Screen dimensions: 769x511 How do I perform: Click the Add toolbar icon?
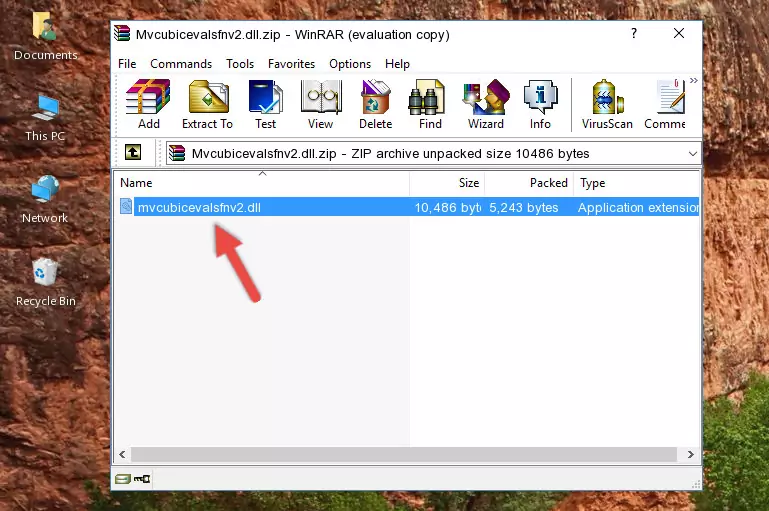click(x=148, y=104)
